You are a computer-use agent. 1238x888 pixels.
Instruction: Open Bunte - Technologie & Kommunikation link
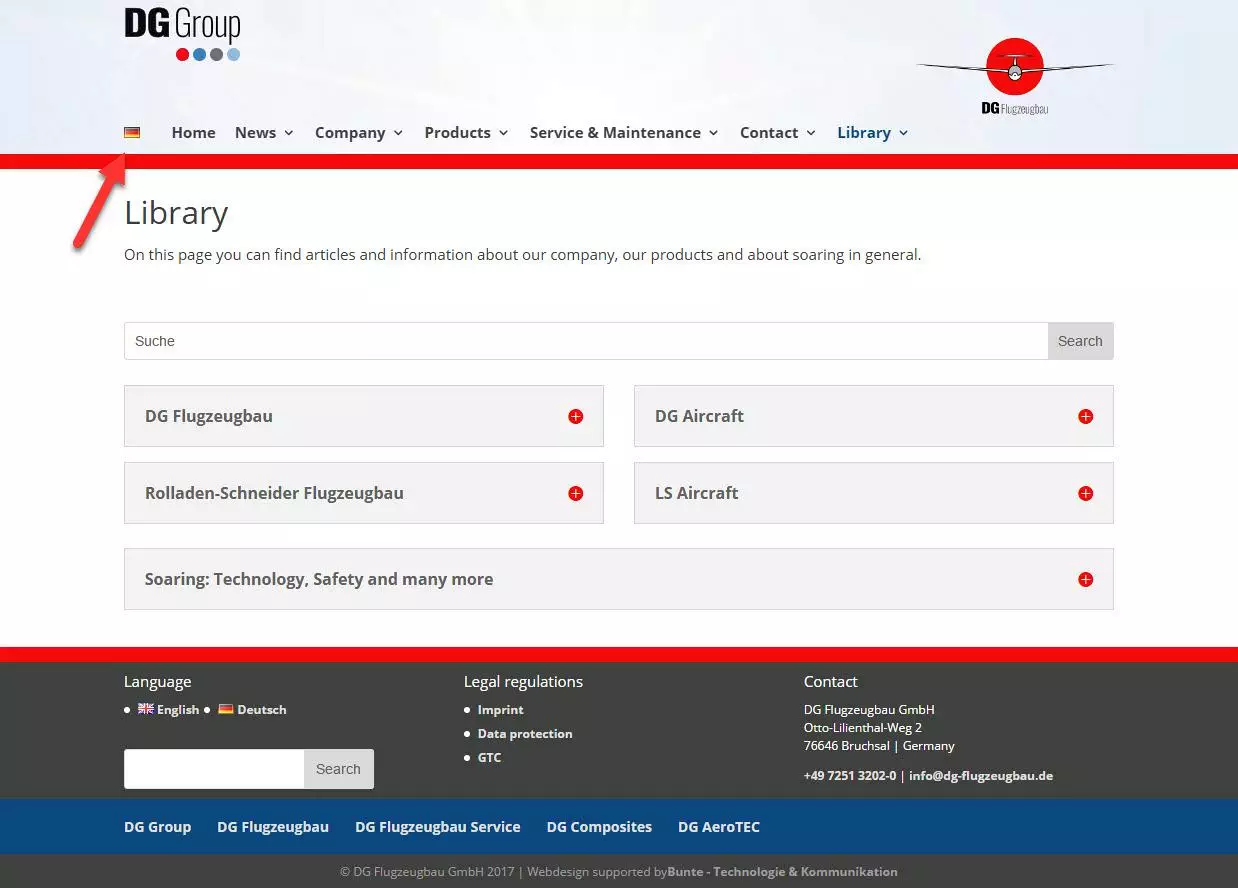782,871
